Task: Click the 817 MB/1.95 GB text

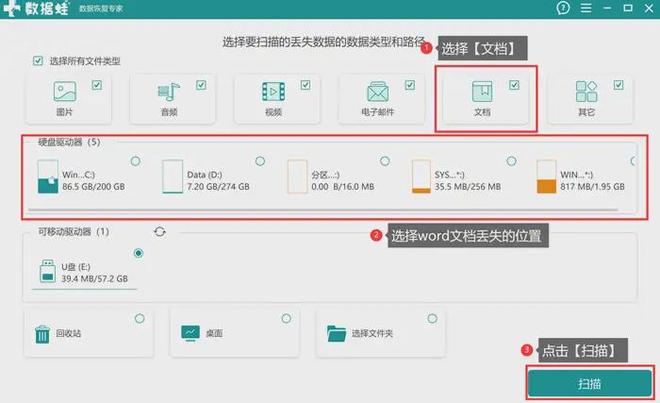Action: 592,187
